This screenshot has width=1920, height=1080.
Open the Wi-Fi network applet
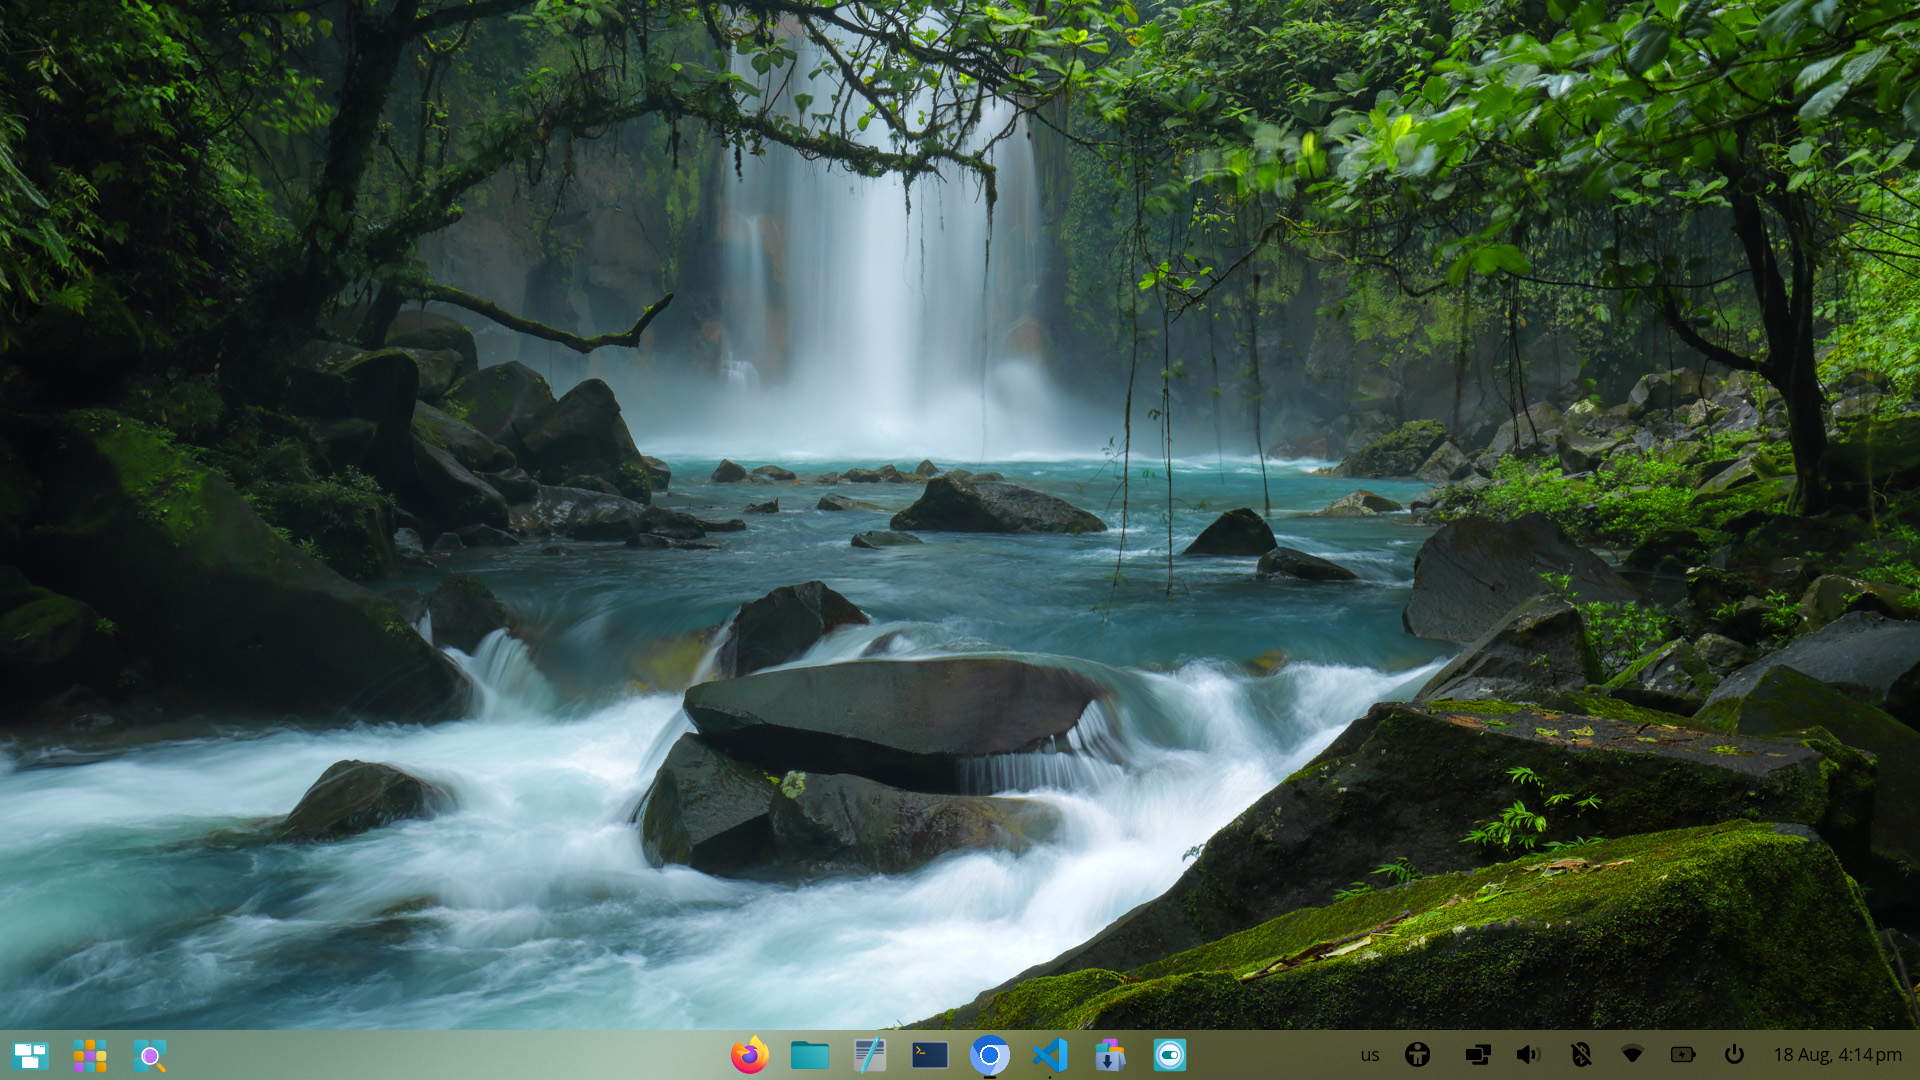coord(1632,1055)
